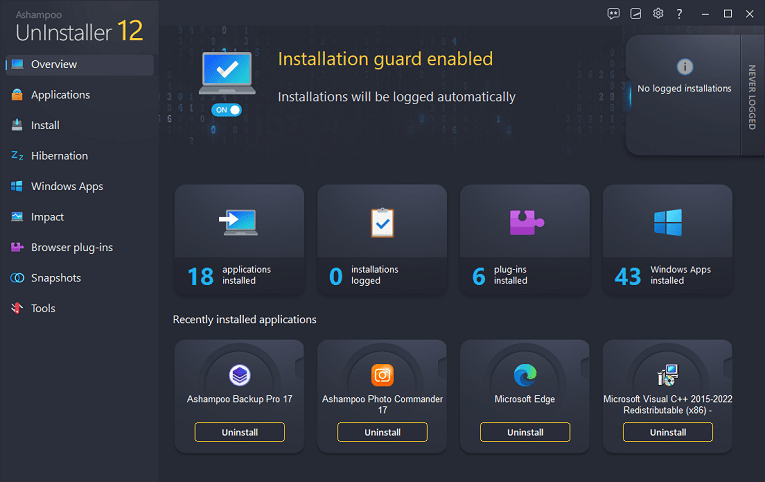Click the Impact chart icon in sidebar
Image resolution: width=765 pixels, height=482 pixels.
pyautogui.click(x=17, y=216)
